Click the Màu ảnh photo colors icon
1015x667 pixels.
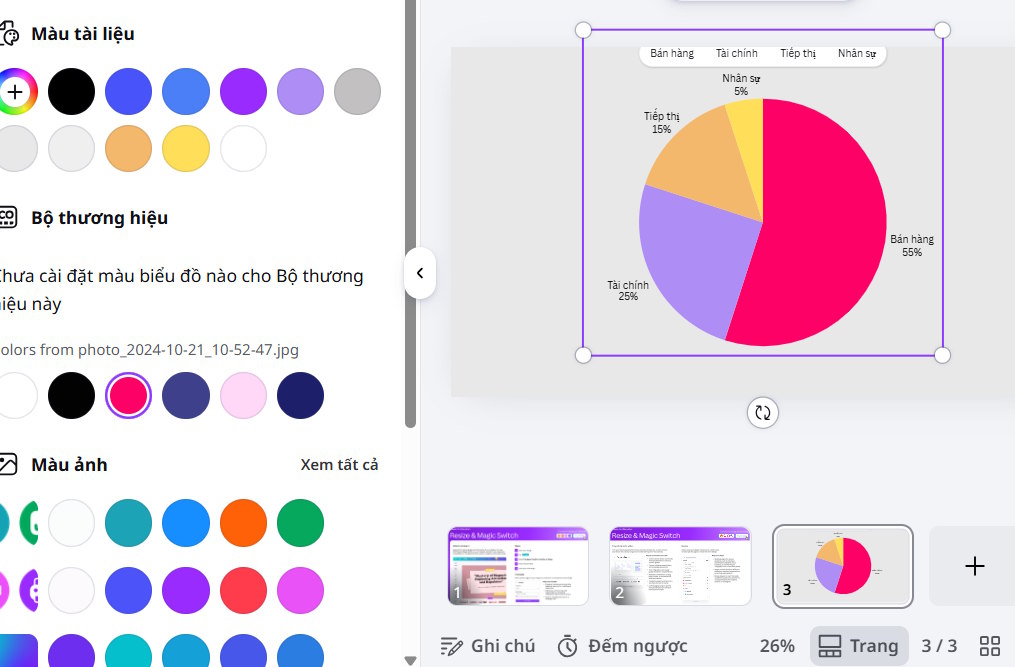(x=11, y=464)
